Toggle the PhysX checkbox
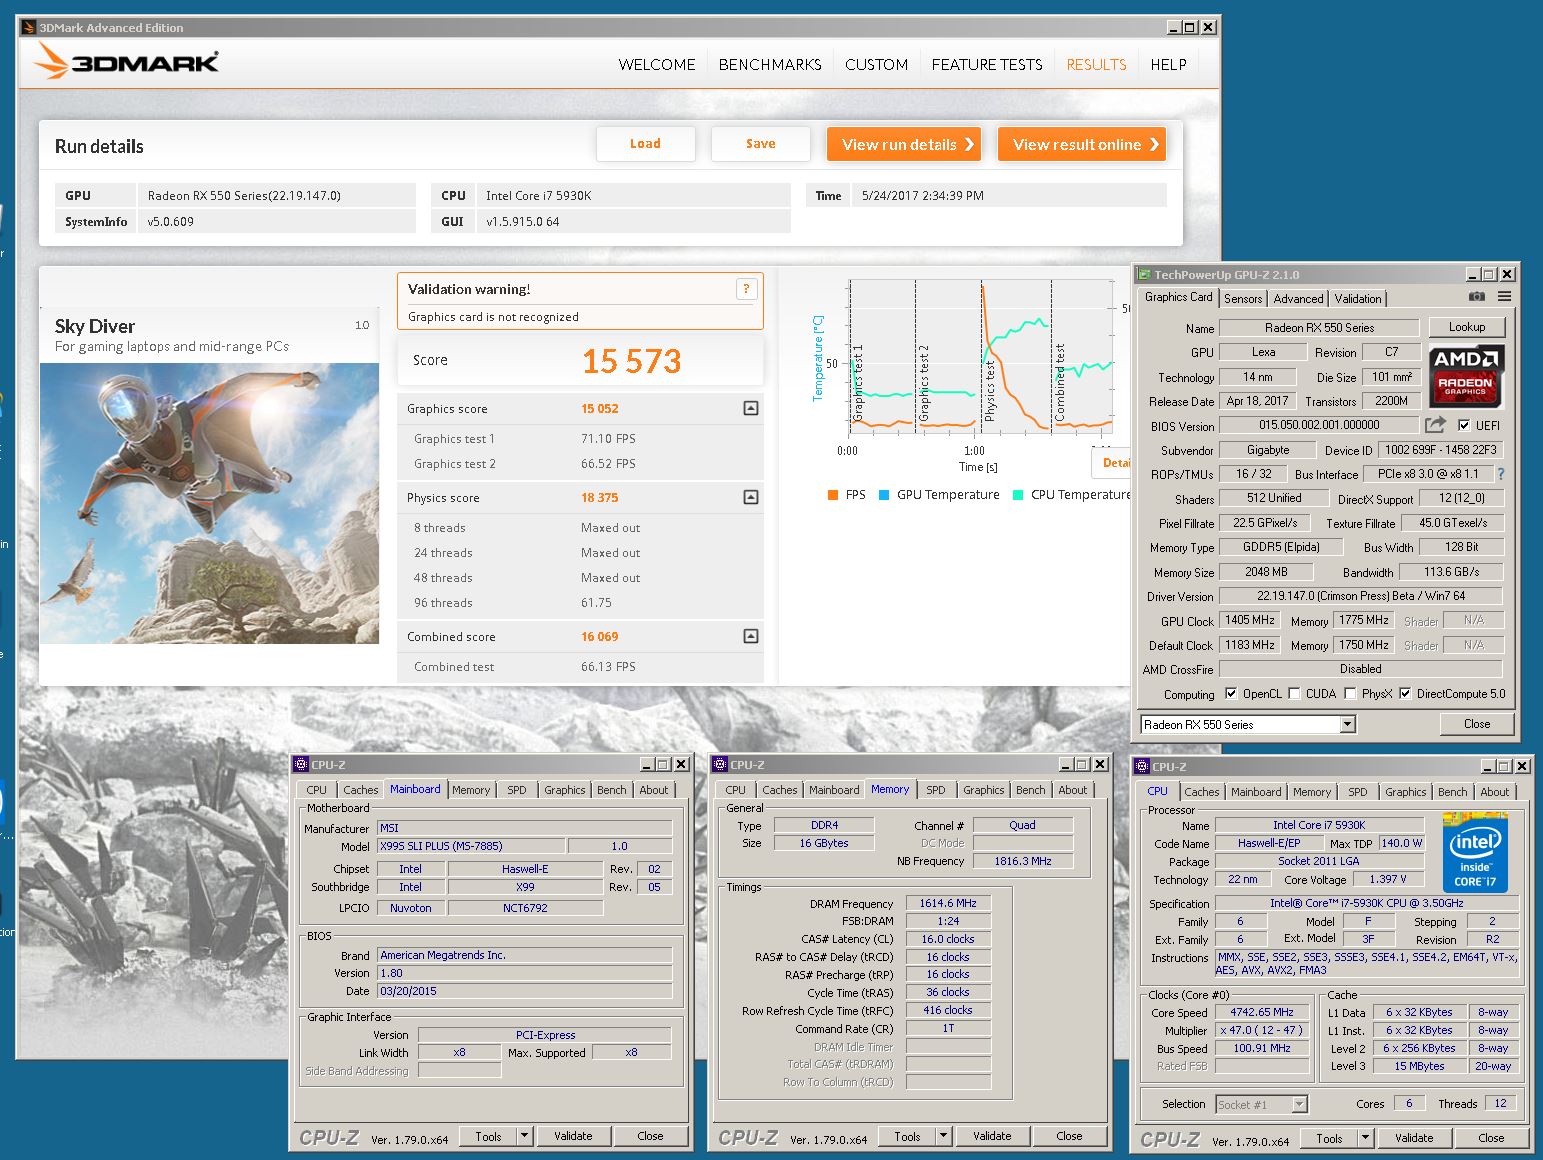Image resolution: width=1543 pixels, height=1160 pixels. [1350, 693]
